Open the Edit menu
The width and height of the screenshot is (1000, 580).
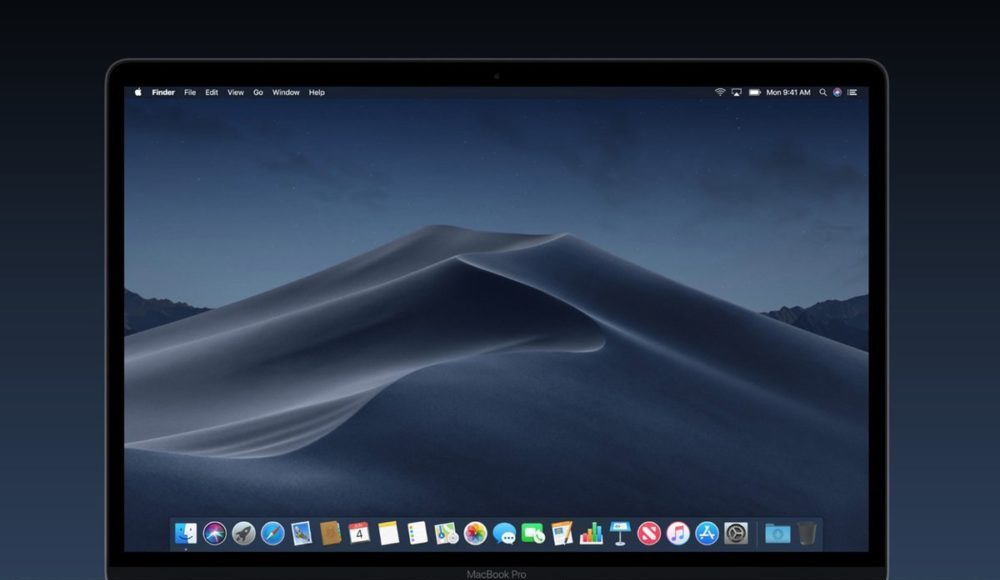[212, 93]
